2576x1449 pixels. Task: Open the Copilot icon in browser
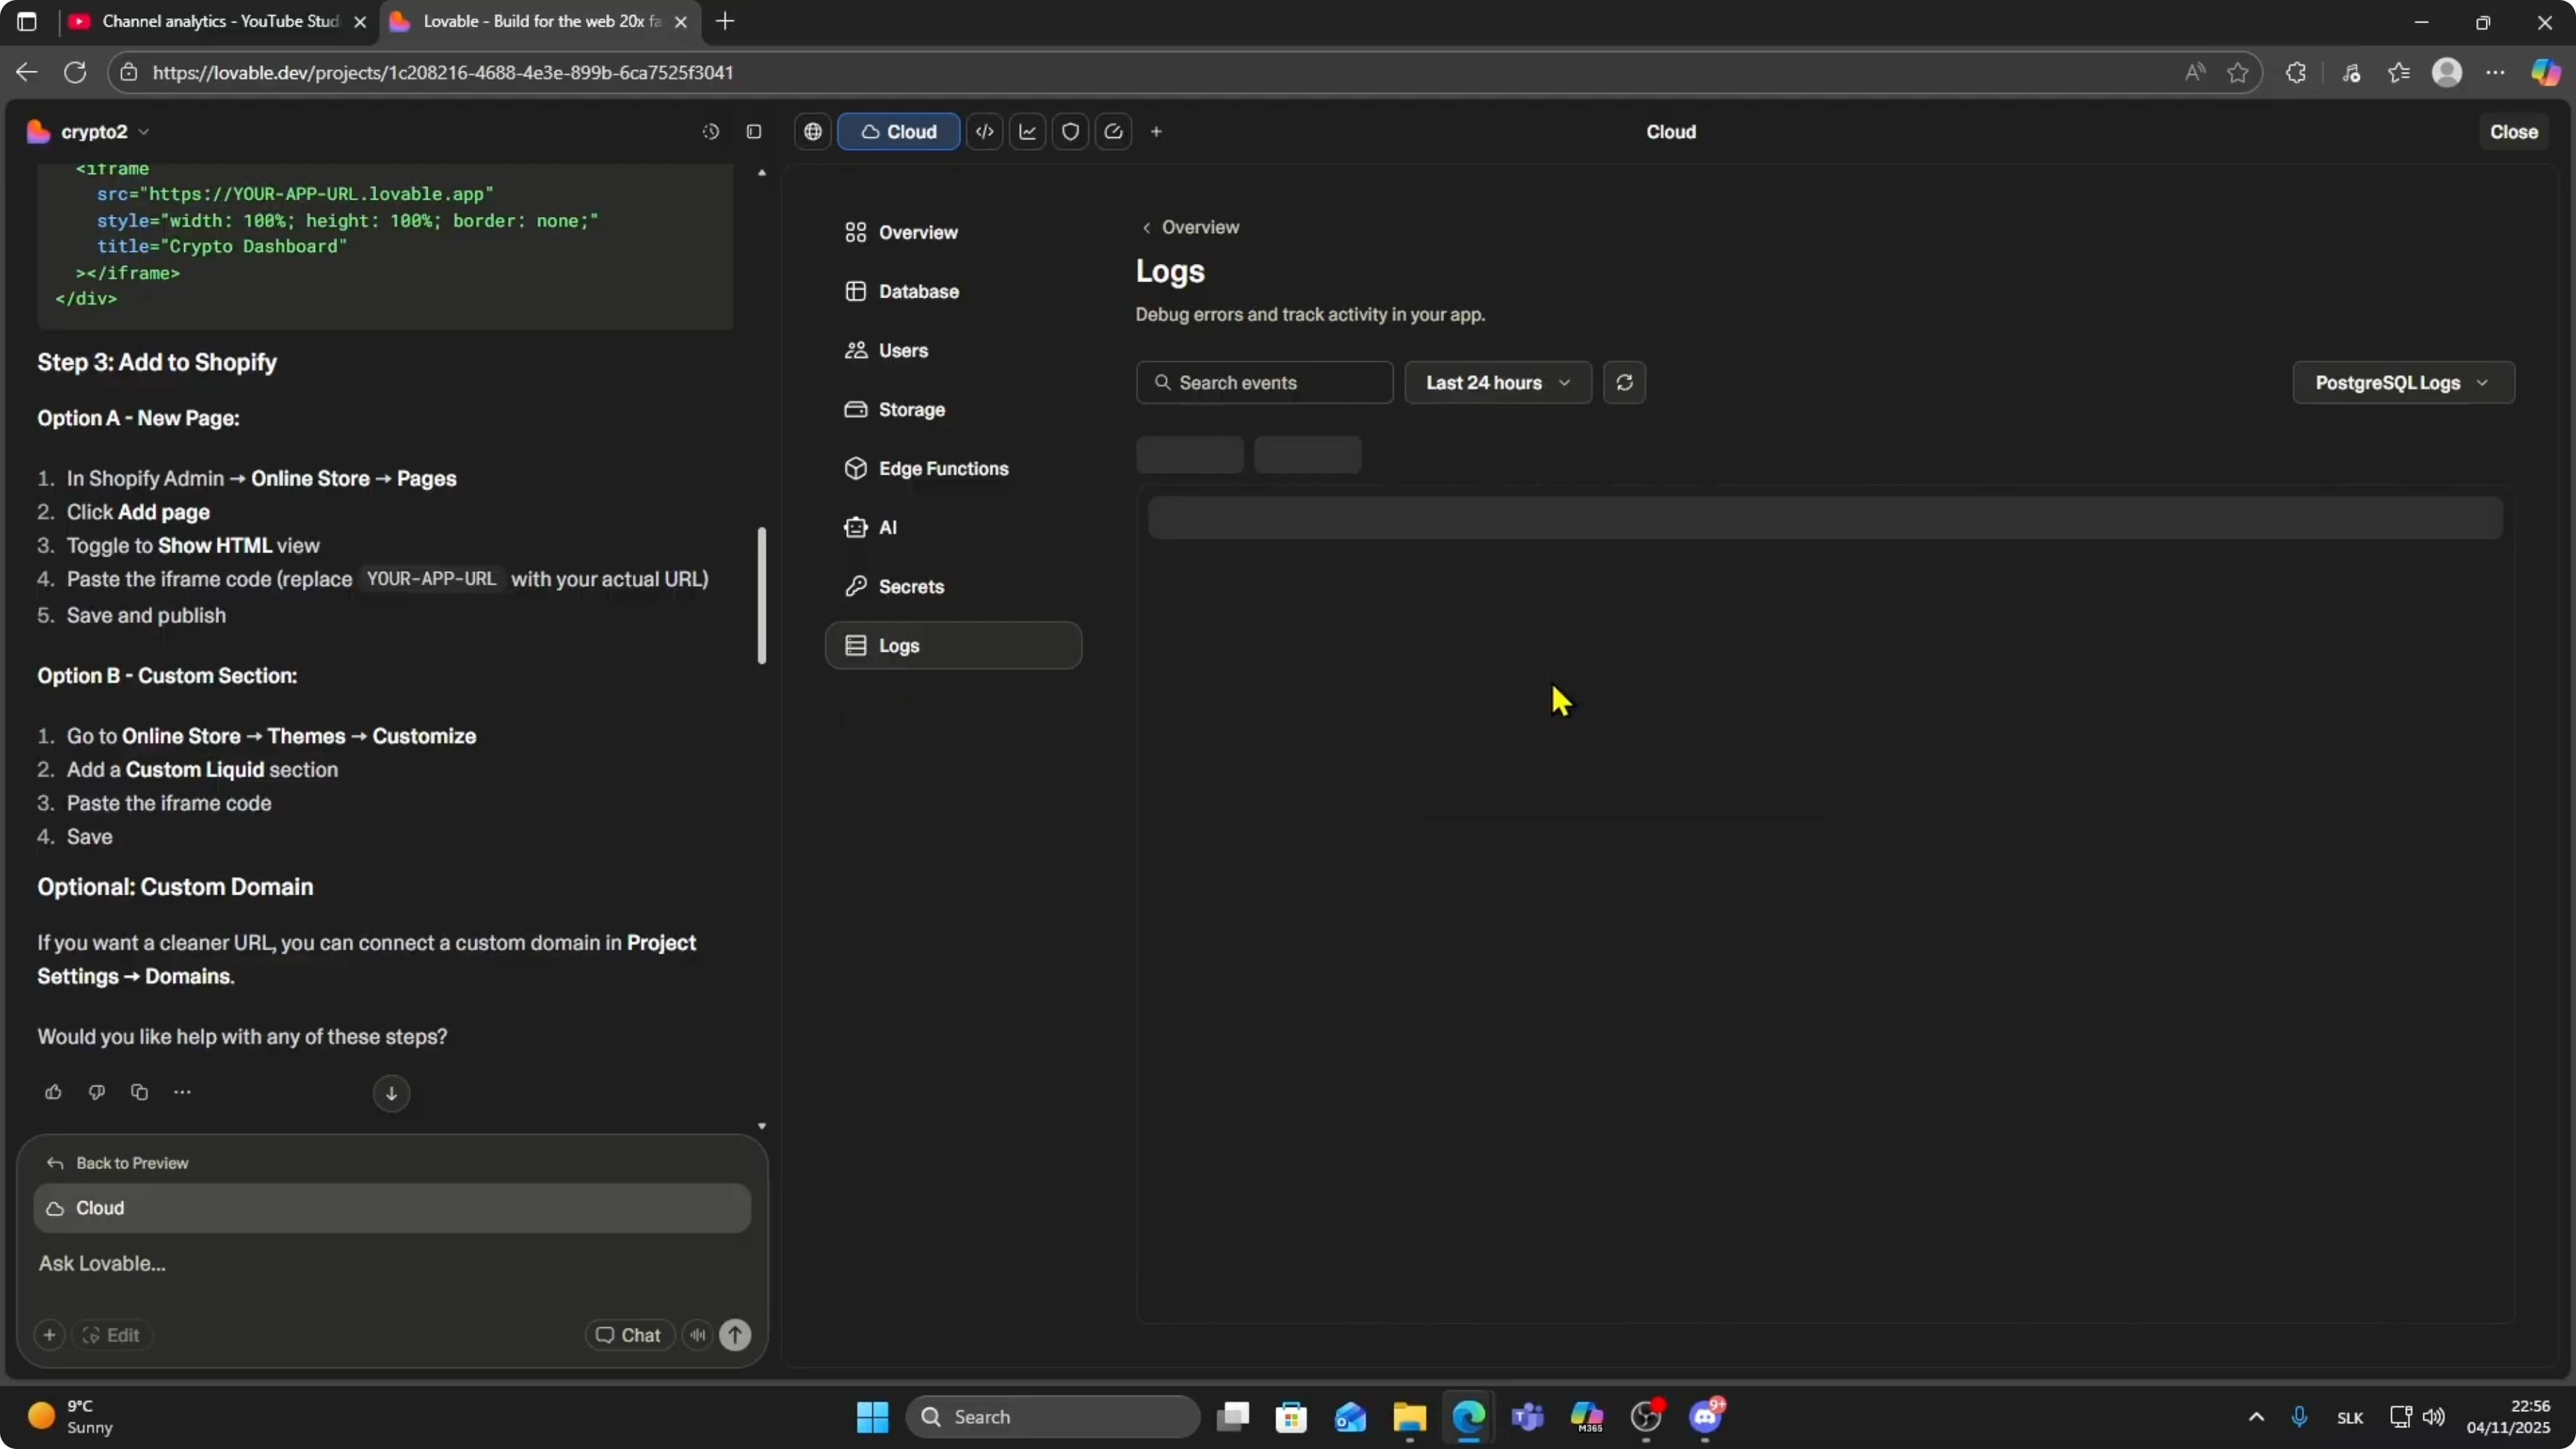tap(2545, 72)
